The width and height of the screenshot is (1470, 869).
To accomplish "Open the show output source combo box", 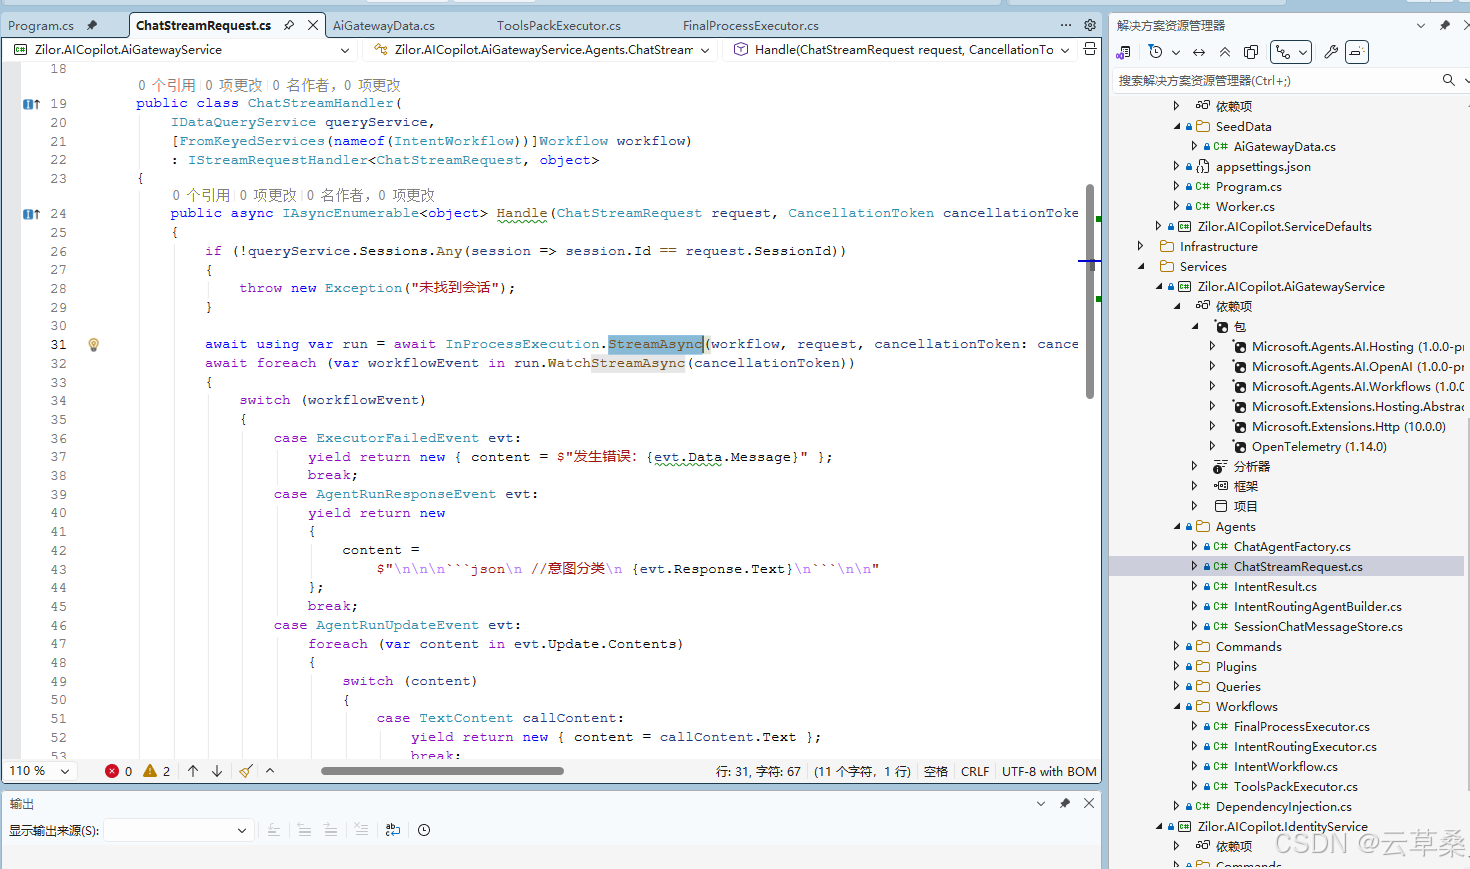I will pyautogui.click(x=178, y=830).
